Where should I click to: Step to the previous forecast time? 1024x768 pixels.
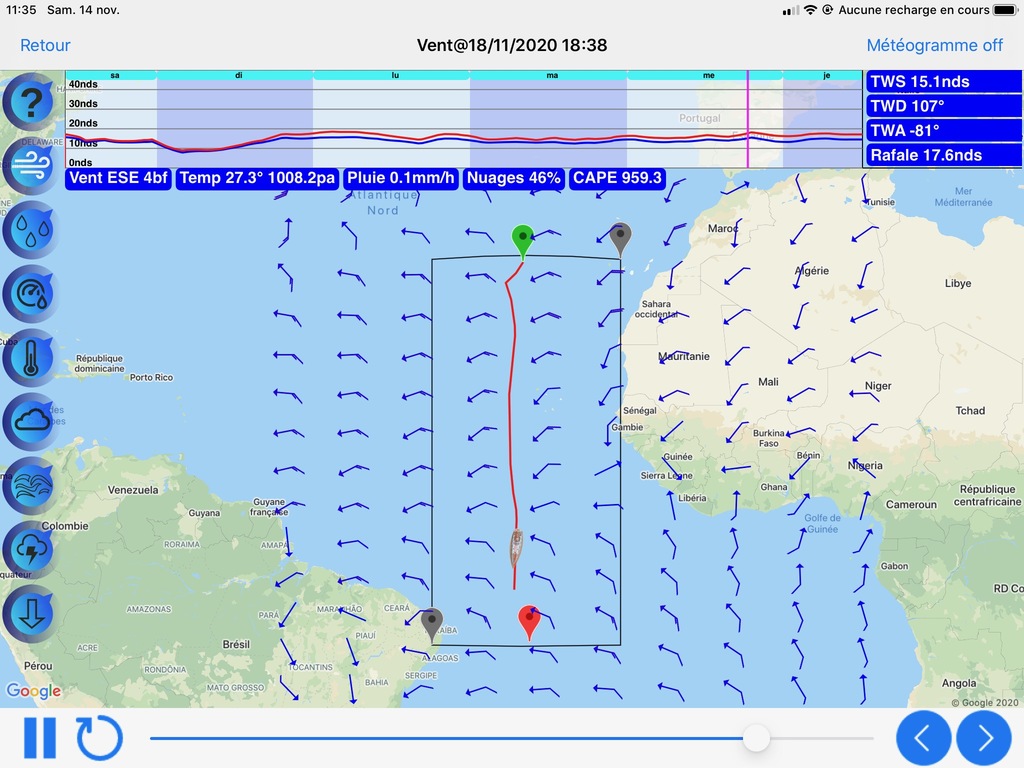[x=923, y=738]
